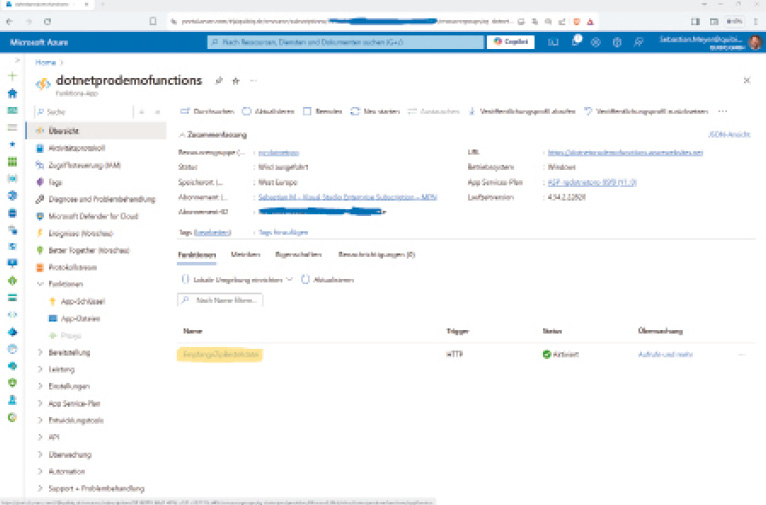Open the App Service Plan link
This screenshot has height=505, width=766.
point(592,182)
